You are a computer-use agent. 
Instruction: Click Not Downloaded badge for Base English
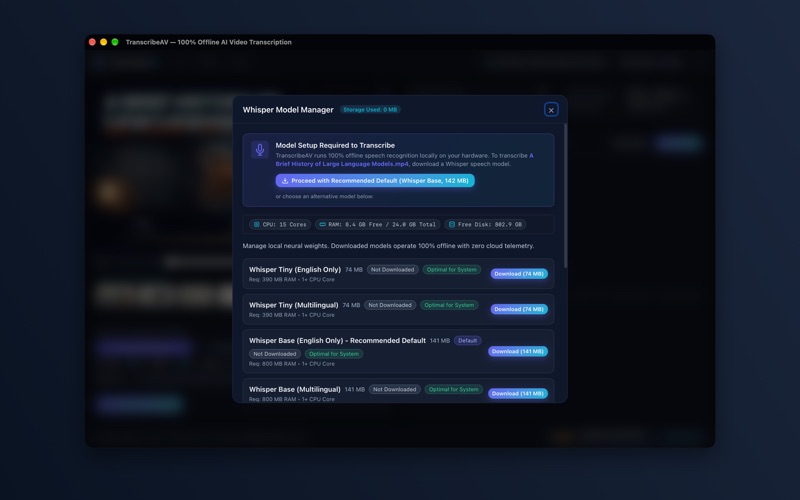coord(274,354)
